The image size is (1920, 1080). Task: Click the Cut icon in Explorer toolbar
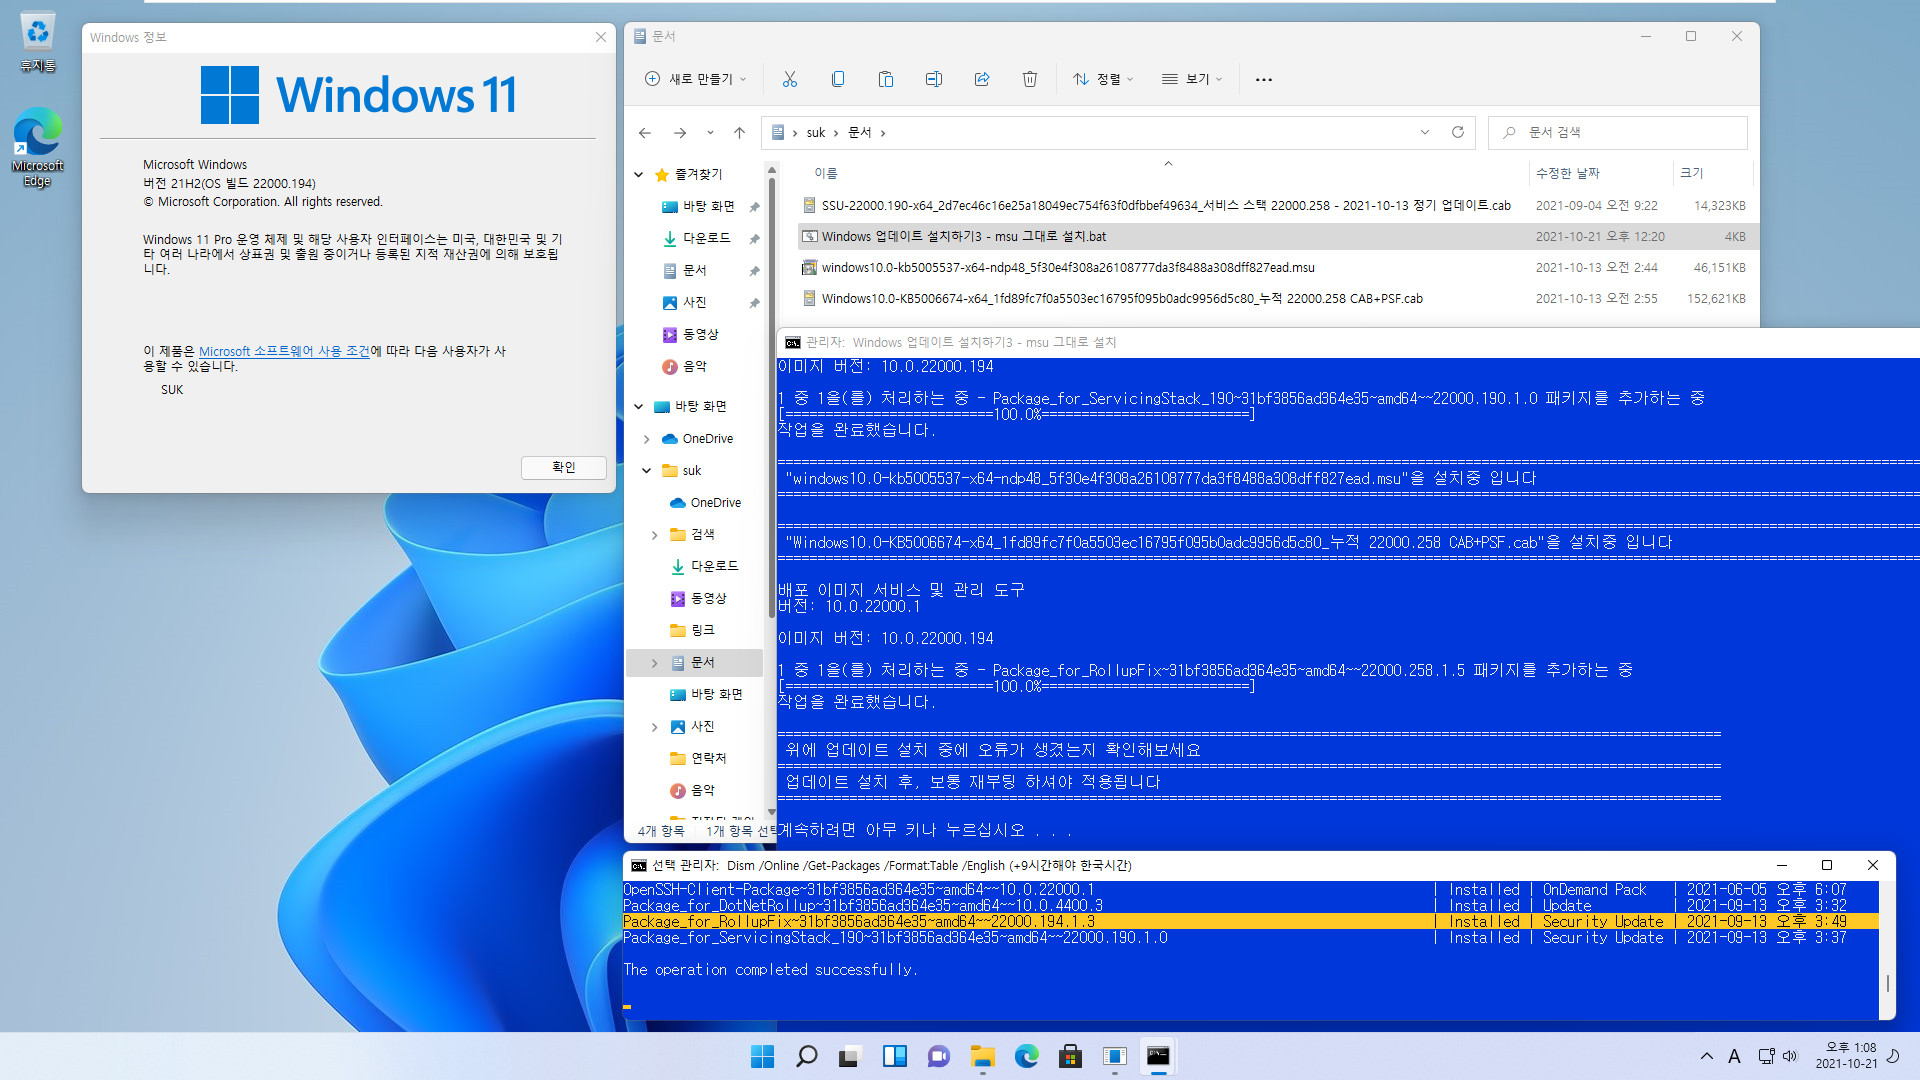[x=789, y=79]
